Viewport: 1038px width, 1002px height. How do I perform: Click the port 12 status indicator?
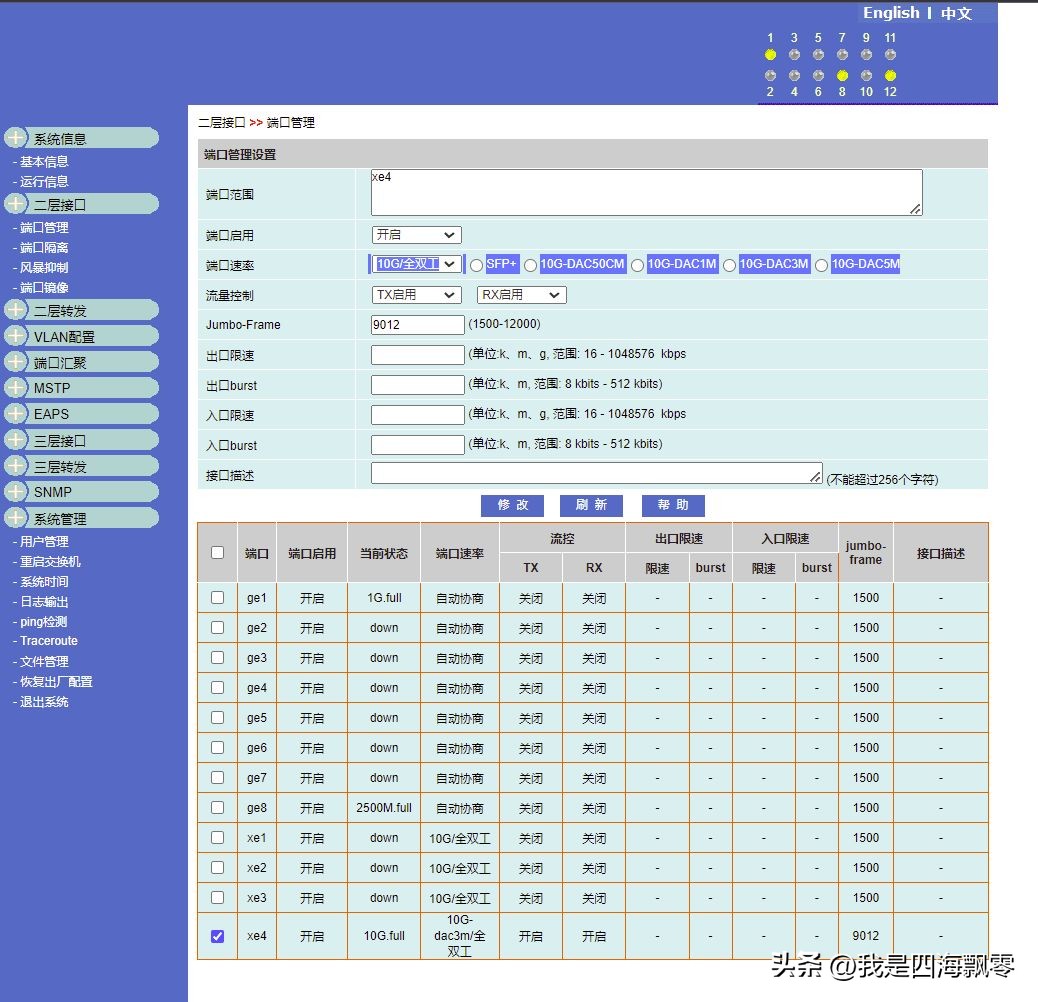click(890, 75)
